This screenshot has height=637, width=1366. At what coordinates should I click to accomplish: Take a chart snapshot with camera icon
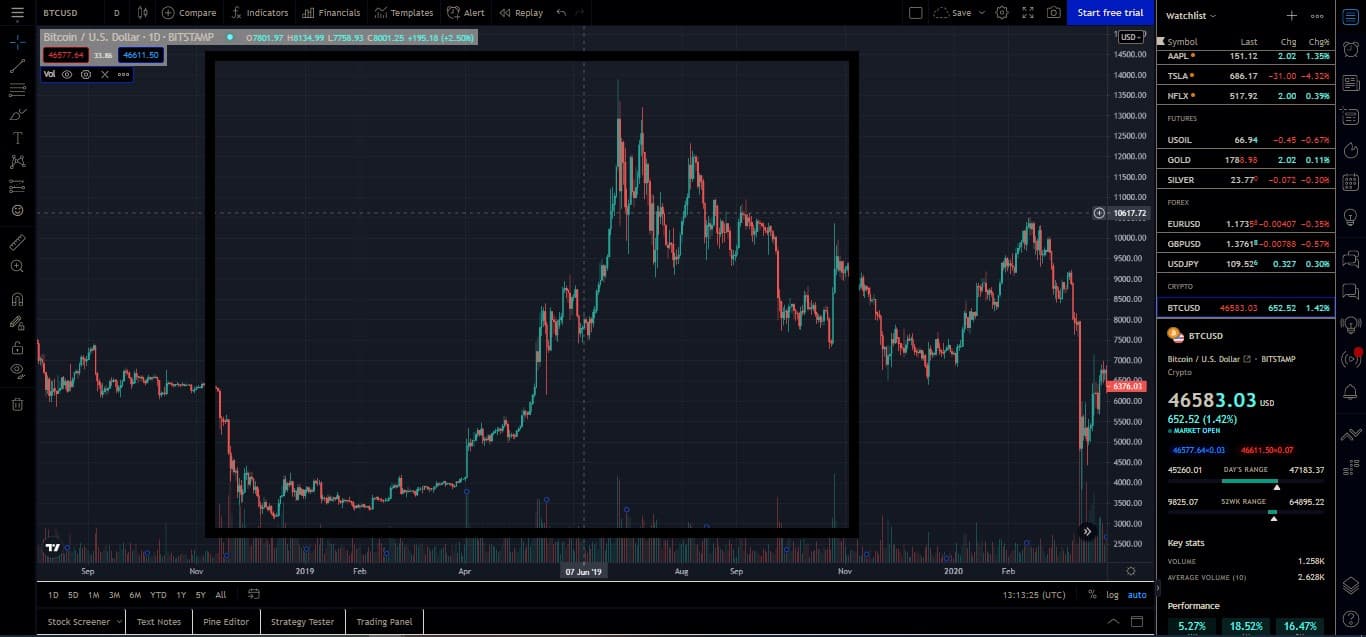tap(1053, 13)
